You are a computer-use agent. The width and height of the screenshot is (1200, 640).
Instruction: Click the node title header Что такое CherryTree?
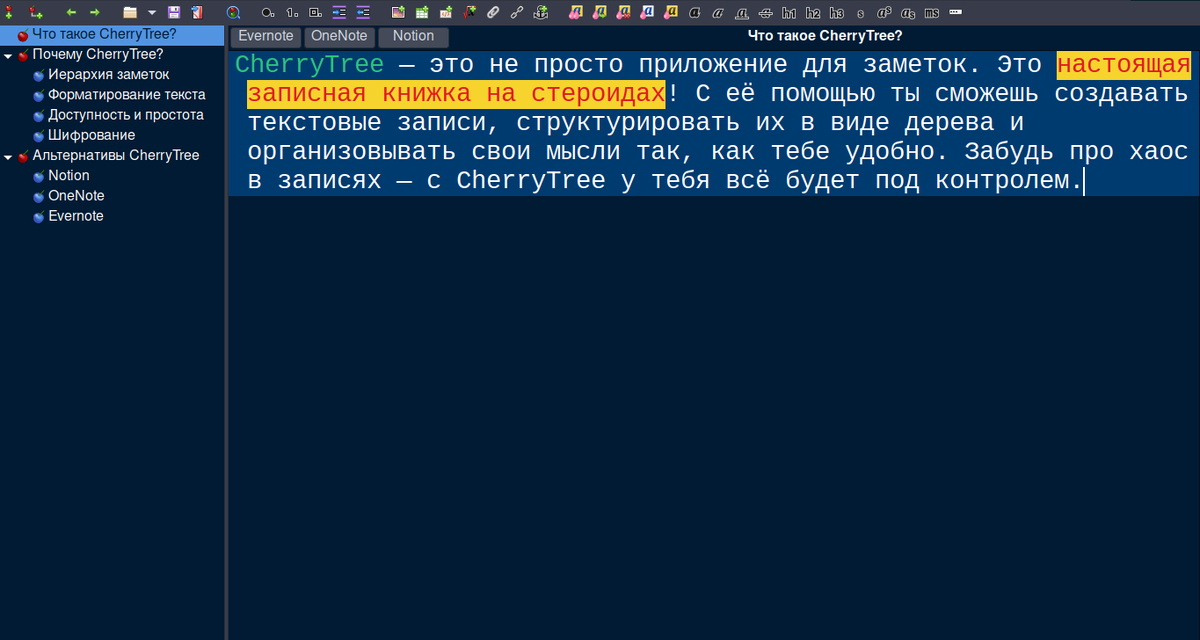click(825, 35)
